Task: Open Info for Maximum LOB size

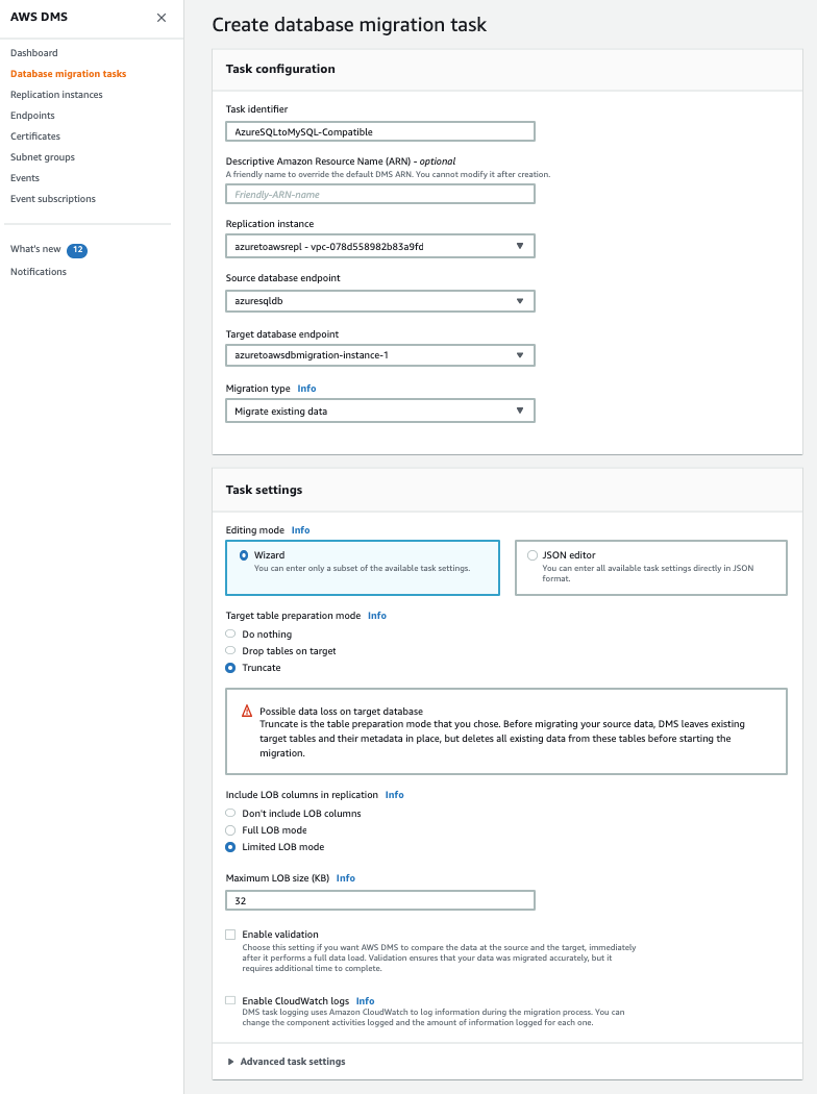Action: [x=346, y=878]
